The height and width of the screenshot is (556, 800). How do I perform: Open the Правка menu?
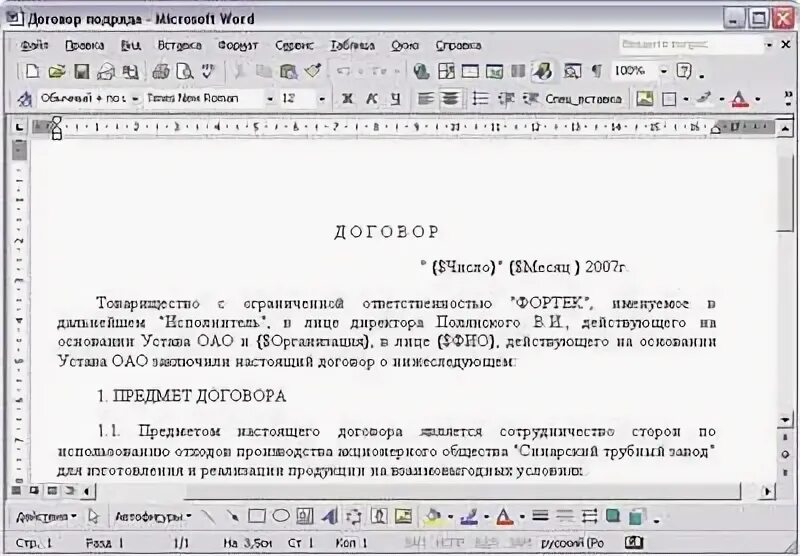[84, 45]
